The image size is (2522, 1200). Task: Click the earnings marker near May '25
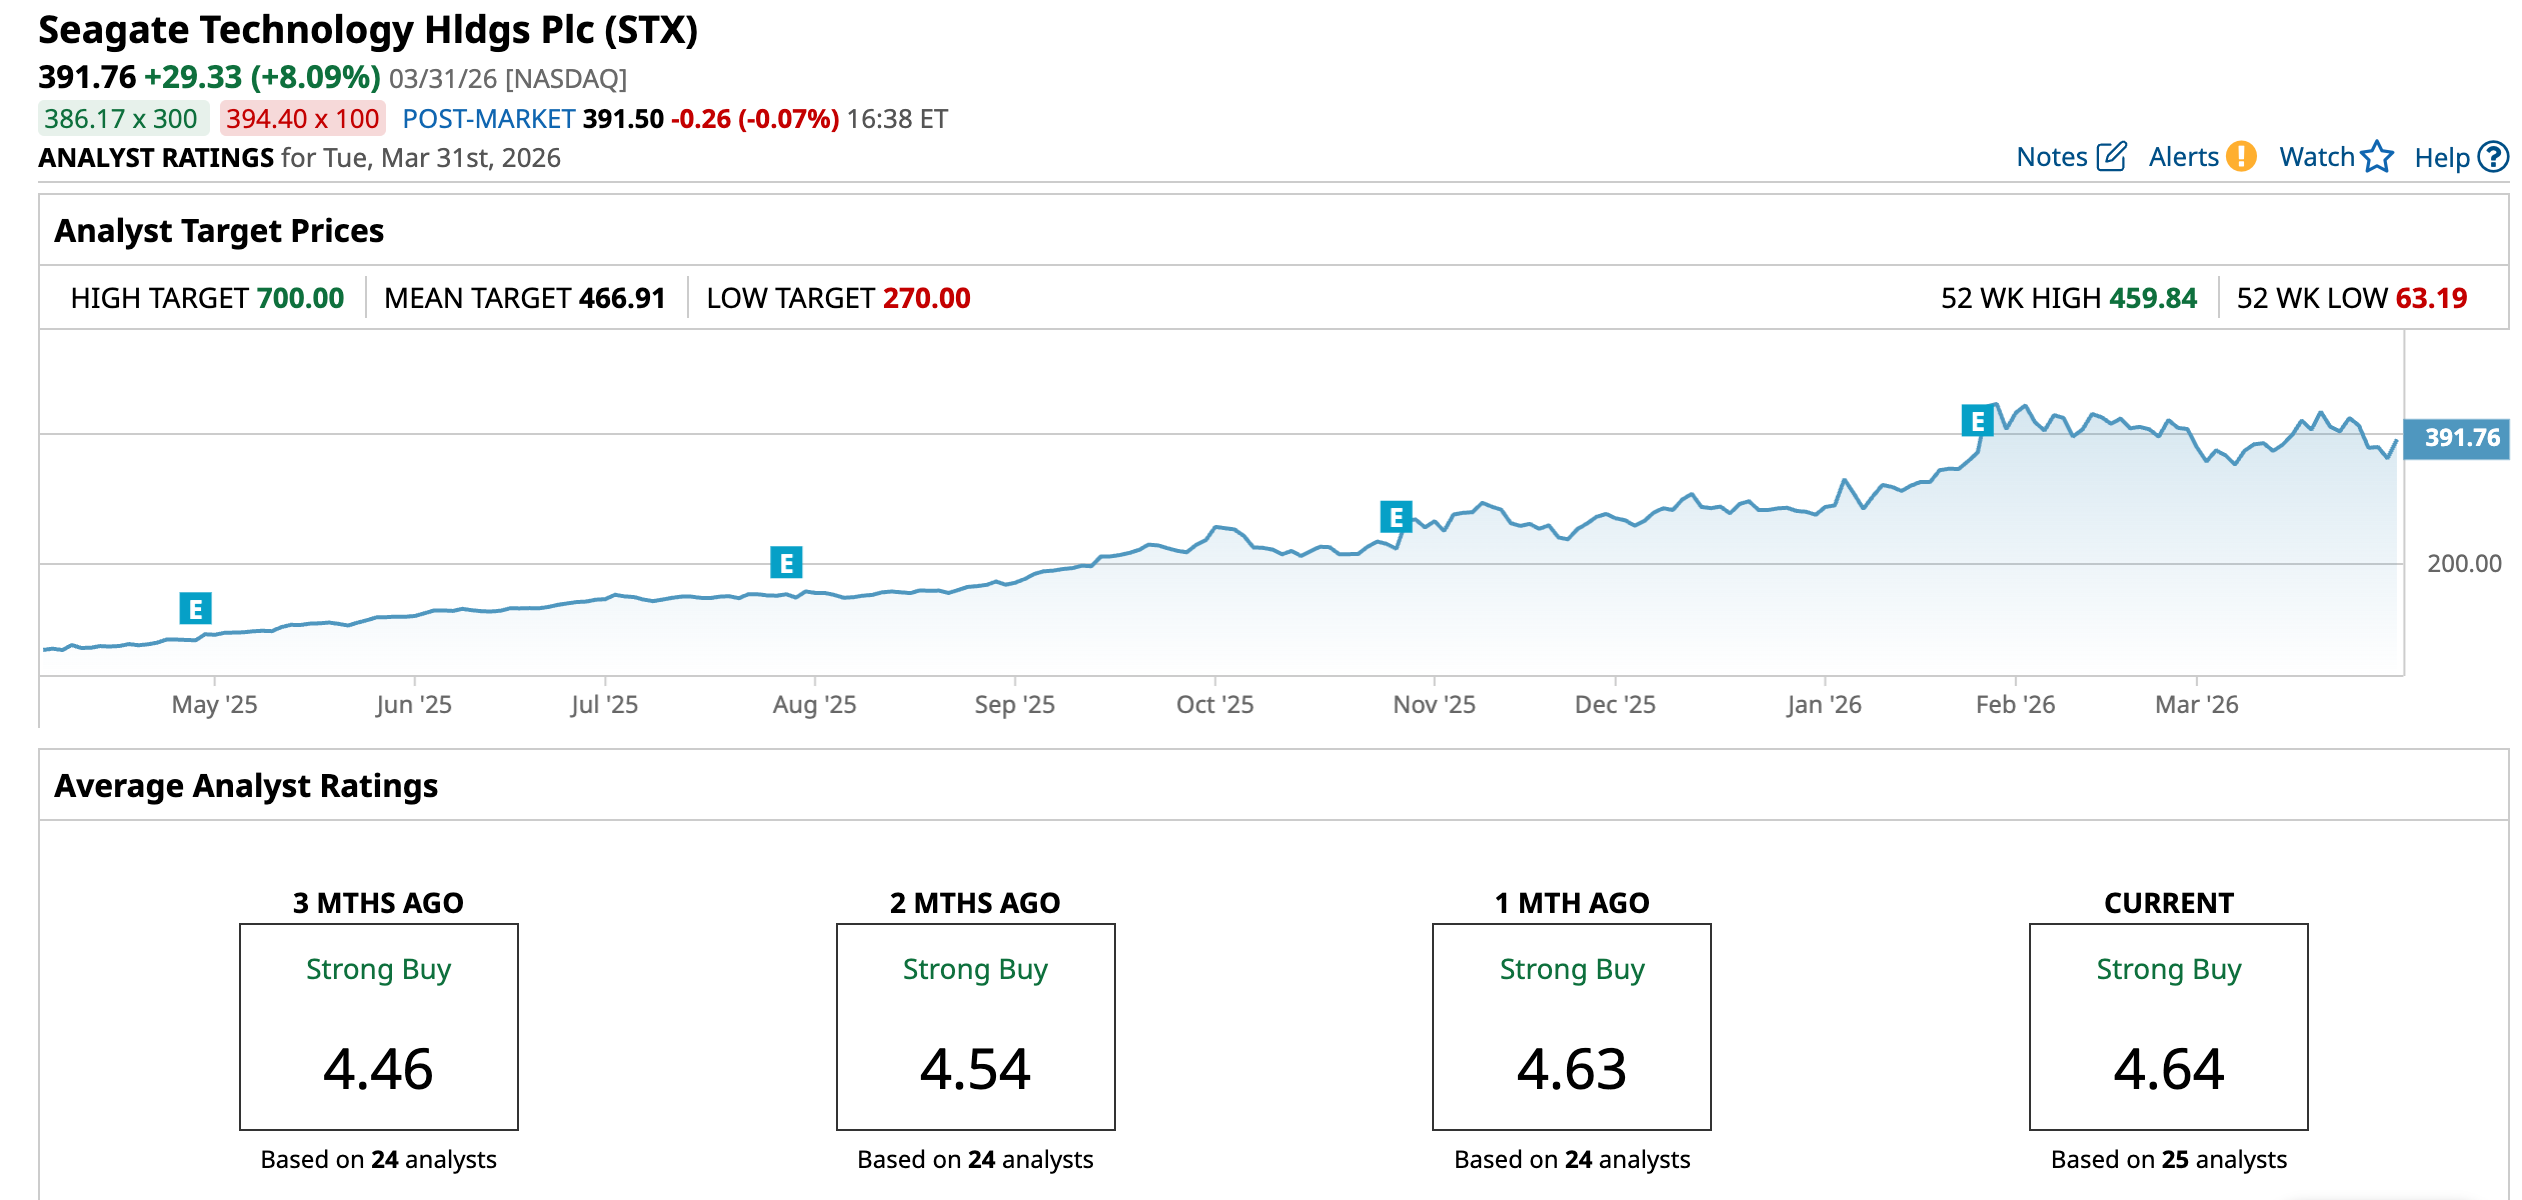click(x=195, y=608)
